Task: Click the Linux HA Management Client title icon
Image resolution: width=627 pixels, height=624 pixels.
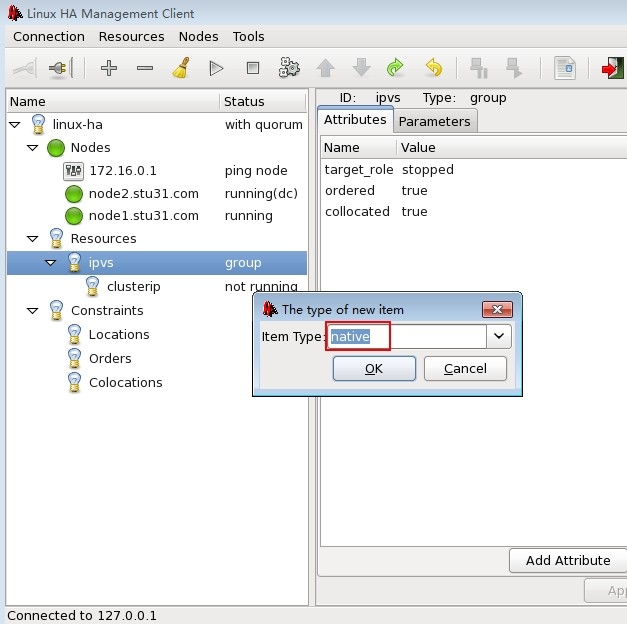Action: pos(15,13)
